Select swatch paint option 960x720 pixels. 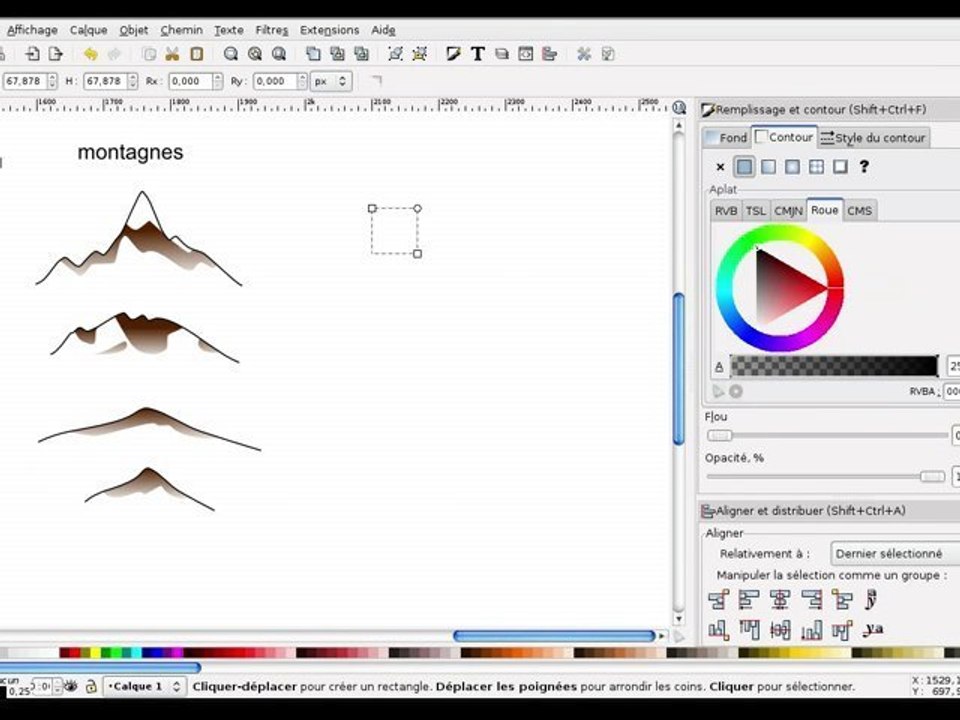coord(840,167)
